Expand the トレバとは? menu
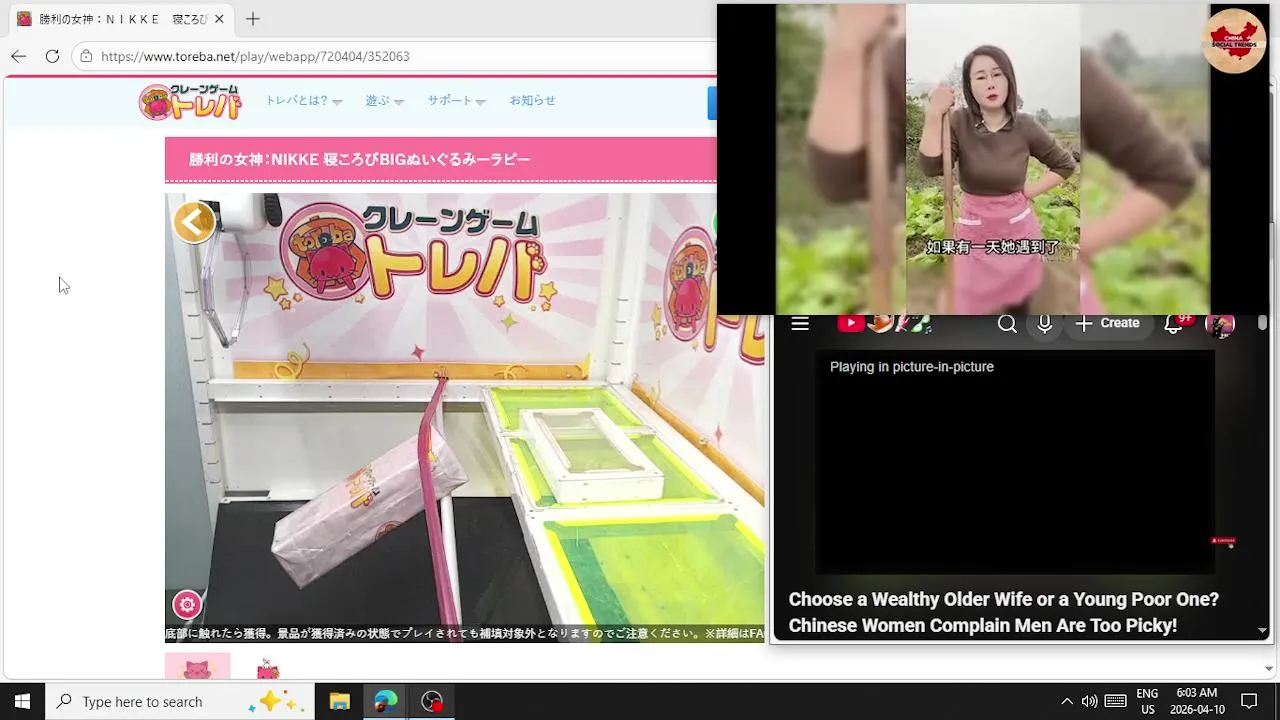 (303, 101)
